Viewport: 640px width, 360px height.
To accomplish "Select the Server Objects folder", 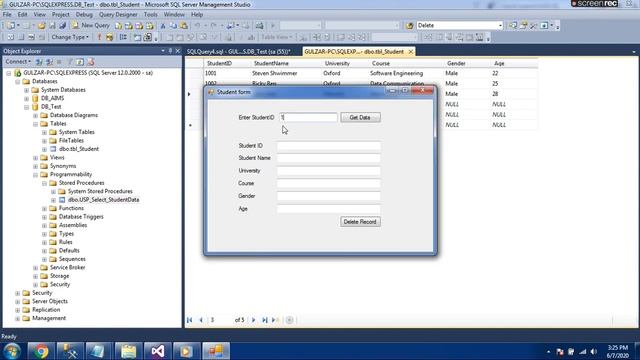I will [50, 301].
